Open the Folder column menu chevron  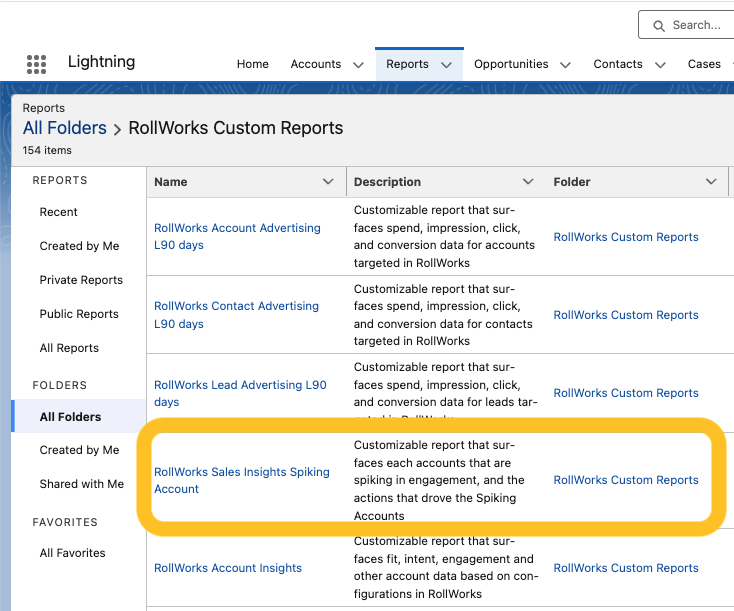tap(711, 182)
